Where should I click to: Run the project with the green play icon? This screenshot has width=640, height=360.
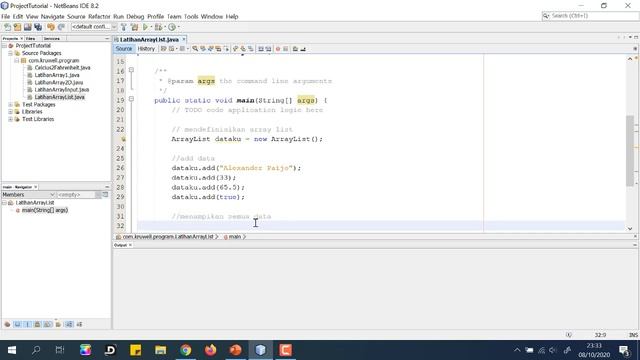tap(145, 27)
